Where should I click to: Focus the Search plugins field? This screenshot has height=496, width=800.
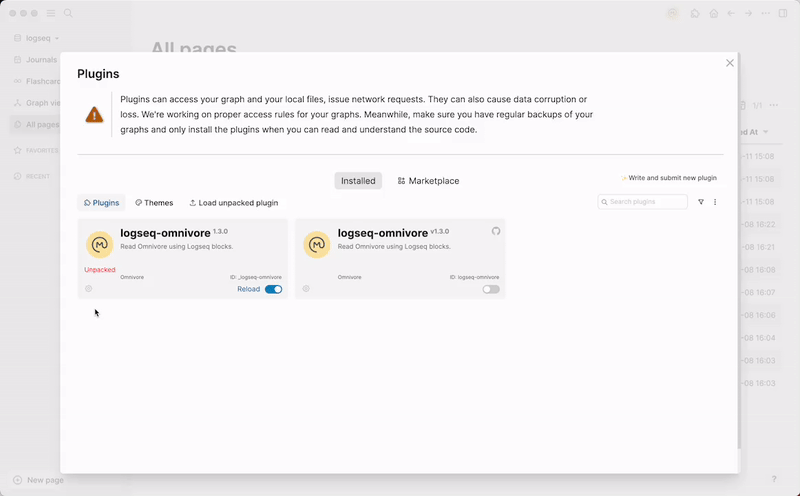pyautogui.click(x=642, y=202)
